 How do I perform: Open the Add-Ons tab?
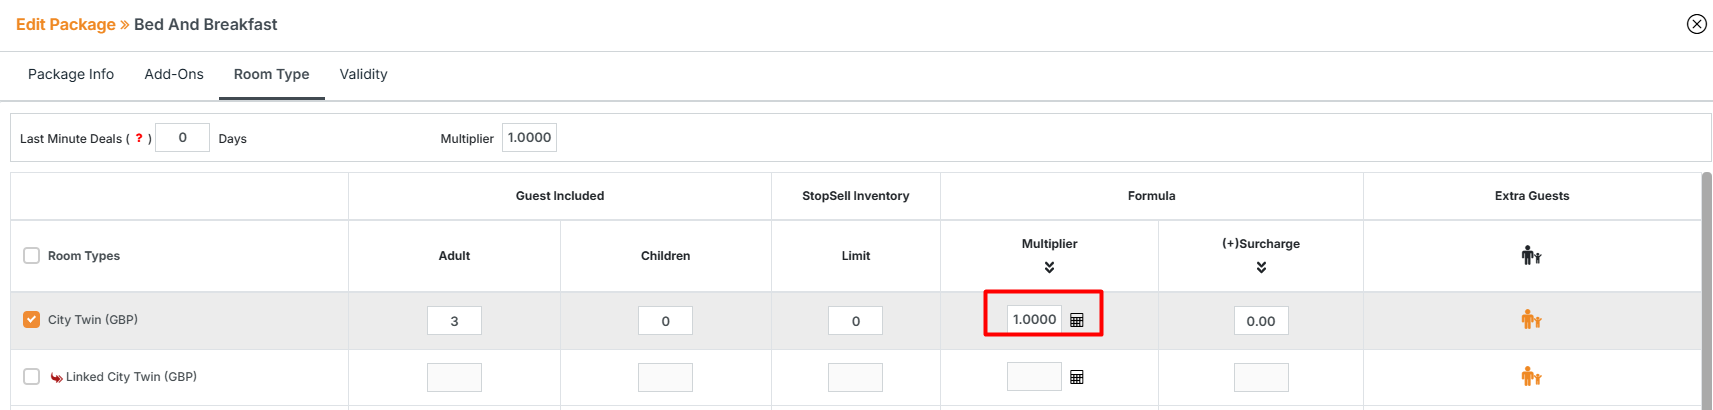click(174, 74)
